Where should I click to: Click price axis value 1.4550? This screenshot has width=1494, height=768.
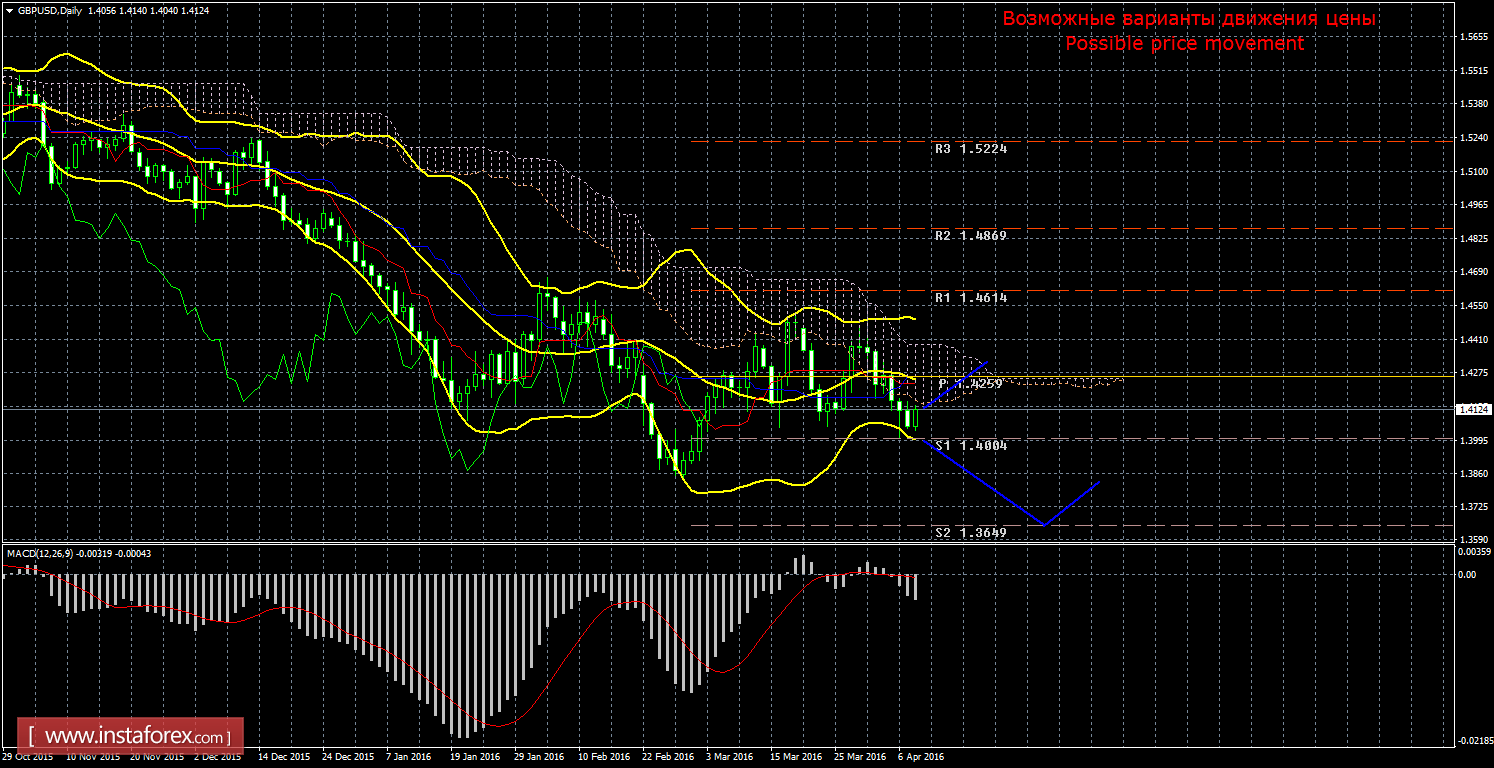pos(1474,306)
